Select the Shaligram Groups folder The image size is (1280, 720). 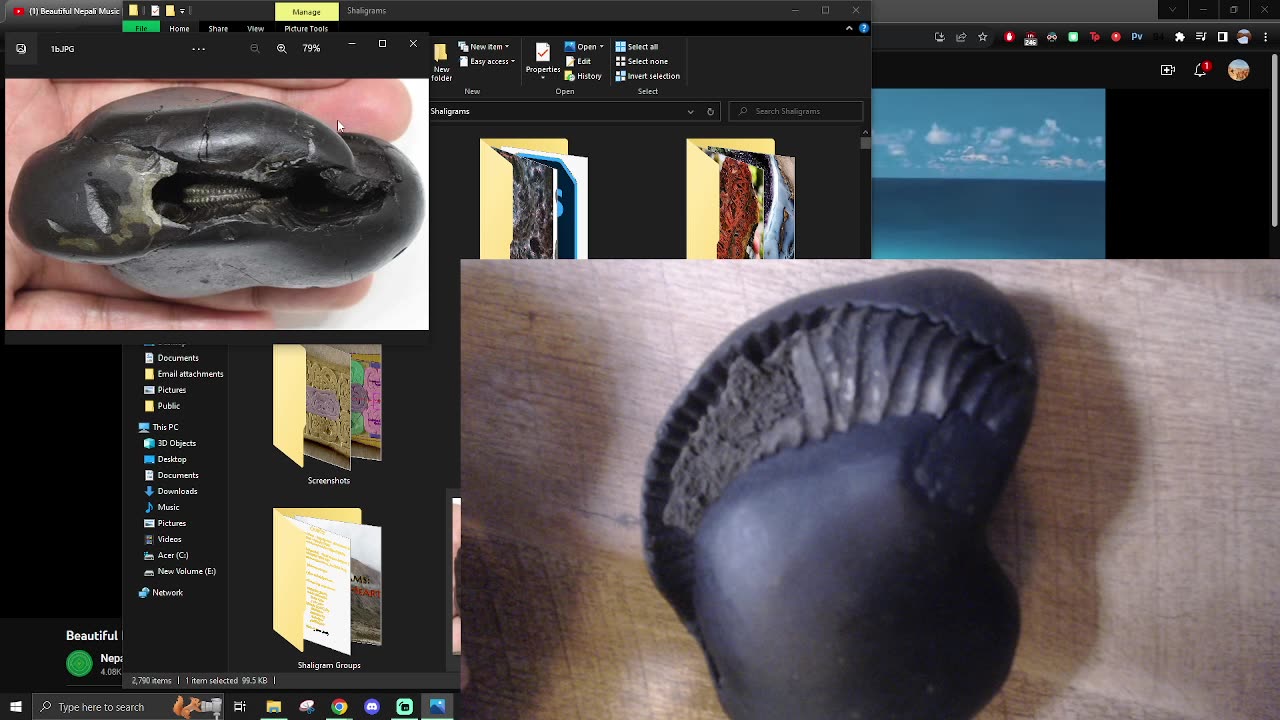pyautogui.click(x=328, y=590)
